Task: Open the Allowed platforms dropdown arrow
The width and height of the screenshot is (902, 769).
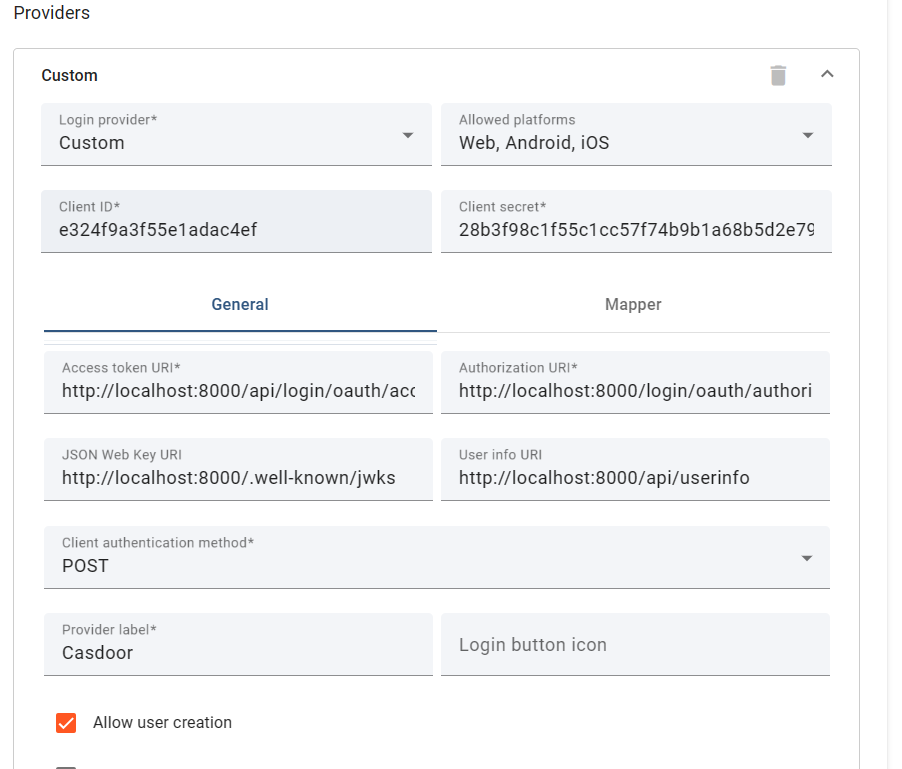Action: tap(808, 134)
